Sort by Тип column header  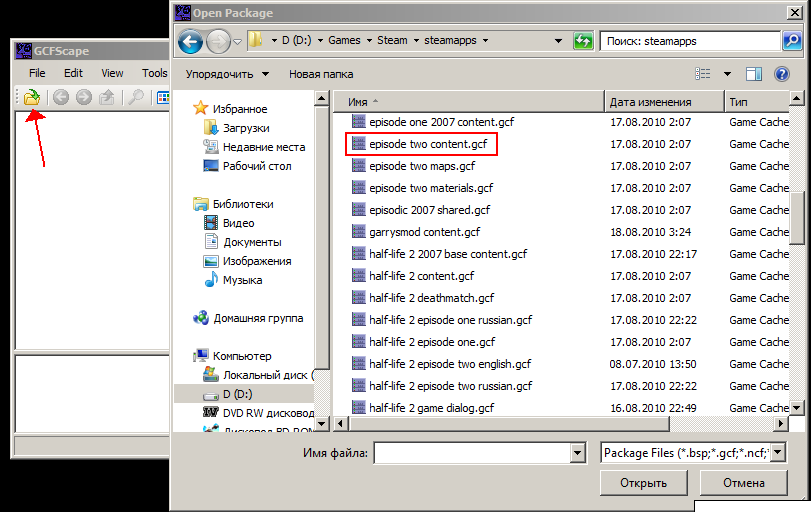tap(757, 102)
